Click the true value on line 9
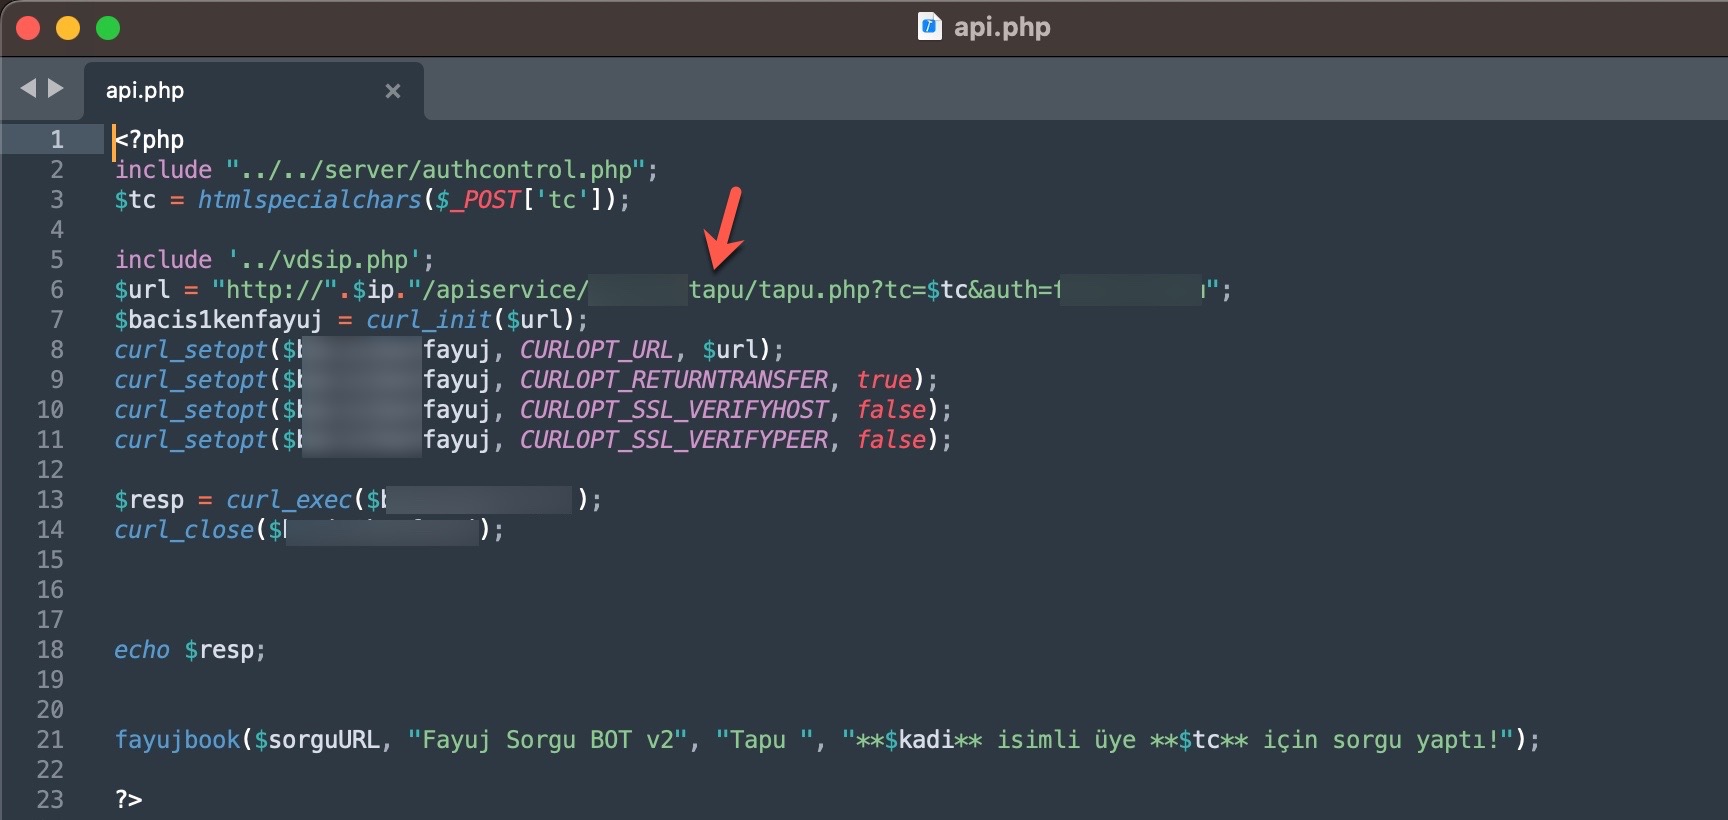The image size is (1728, 820). point(885,379)
